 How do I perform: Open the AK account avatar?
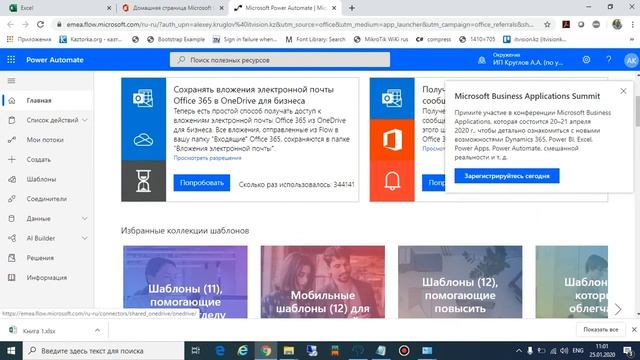click(631, 60)
